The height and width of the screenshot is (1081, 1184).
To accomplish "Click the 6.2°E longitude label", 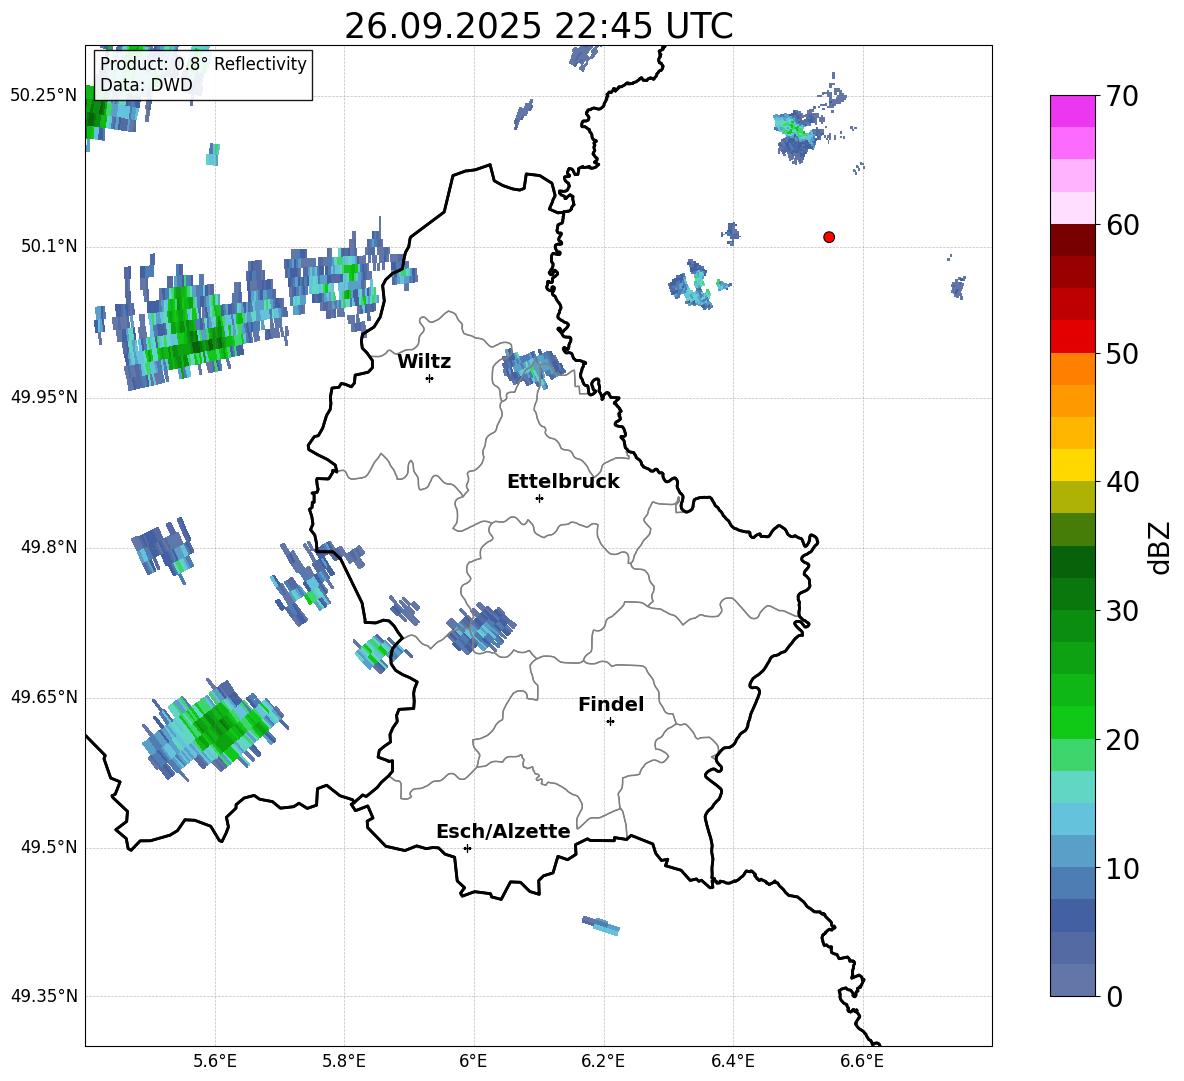I will tap(603, 1061).
